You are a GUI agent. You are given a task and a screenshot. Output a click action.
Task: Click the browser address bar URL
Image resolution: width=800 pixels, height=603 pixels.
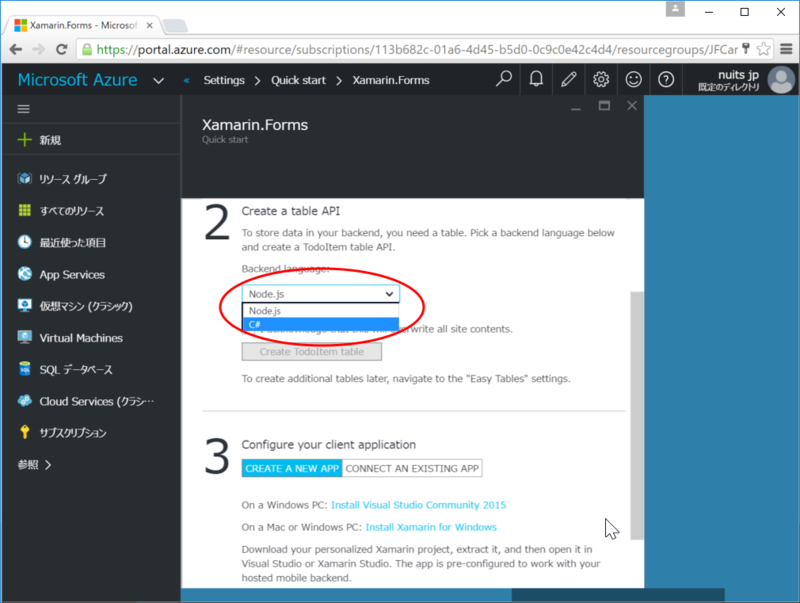tap(417, 49)
